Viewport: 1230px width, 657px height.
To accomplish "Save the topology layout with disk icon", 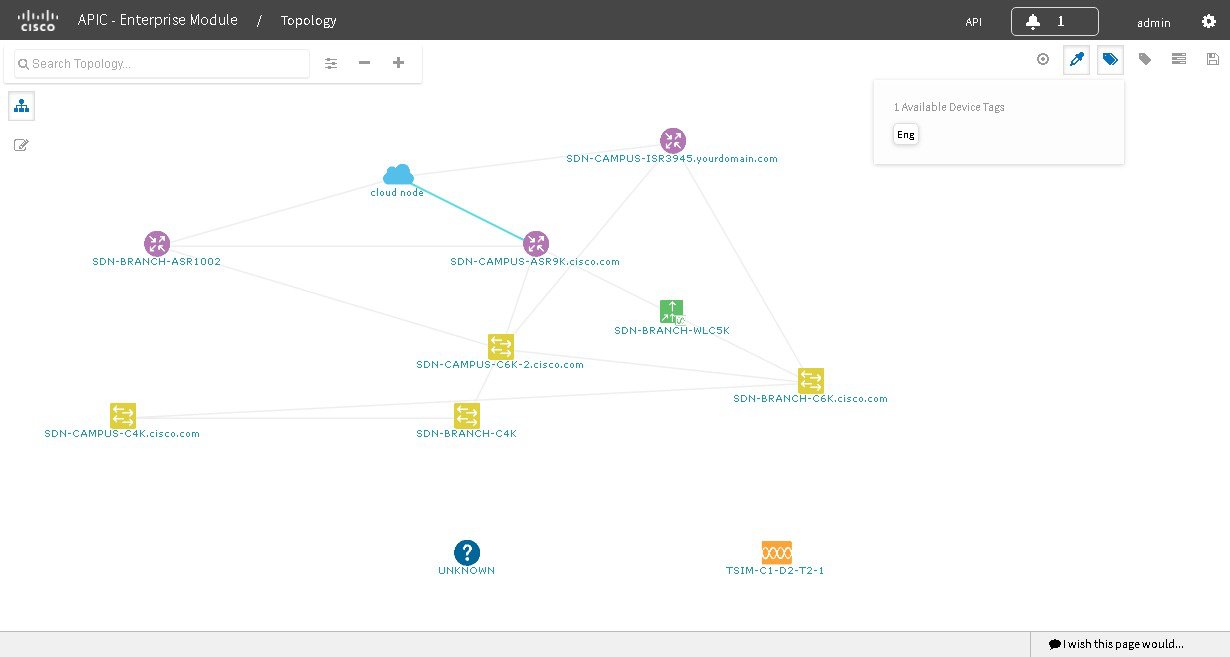I will 1213,59.
